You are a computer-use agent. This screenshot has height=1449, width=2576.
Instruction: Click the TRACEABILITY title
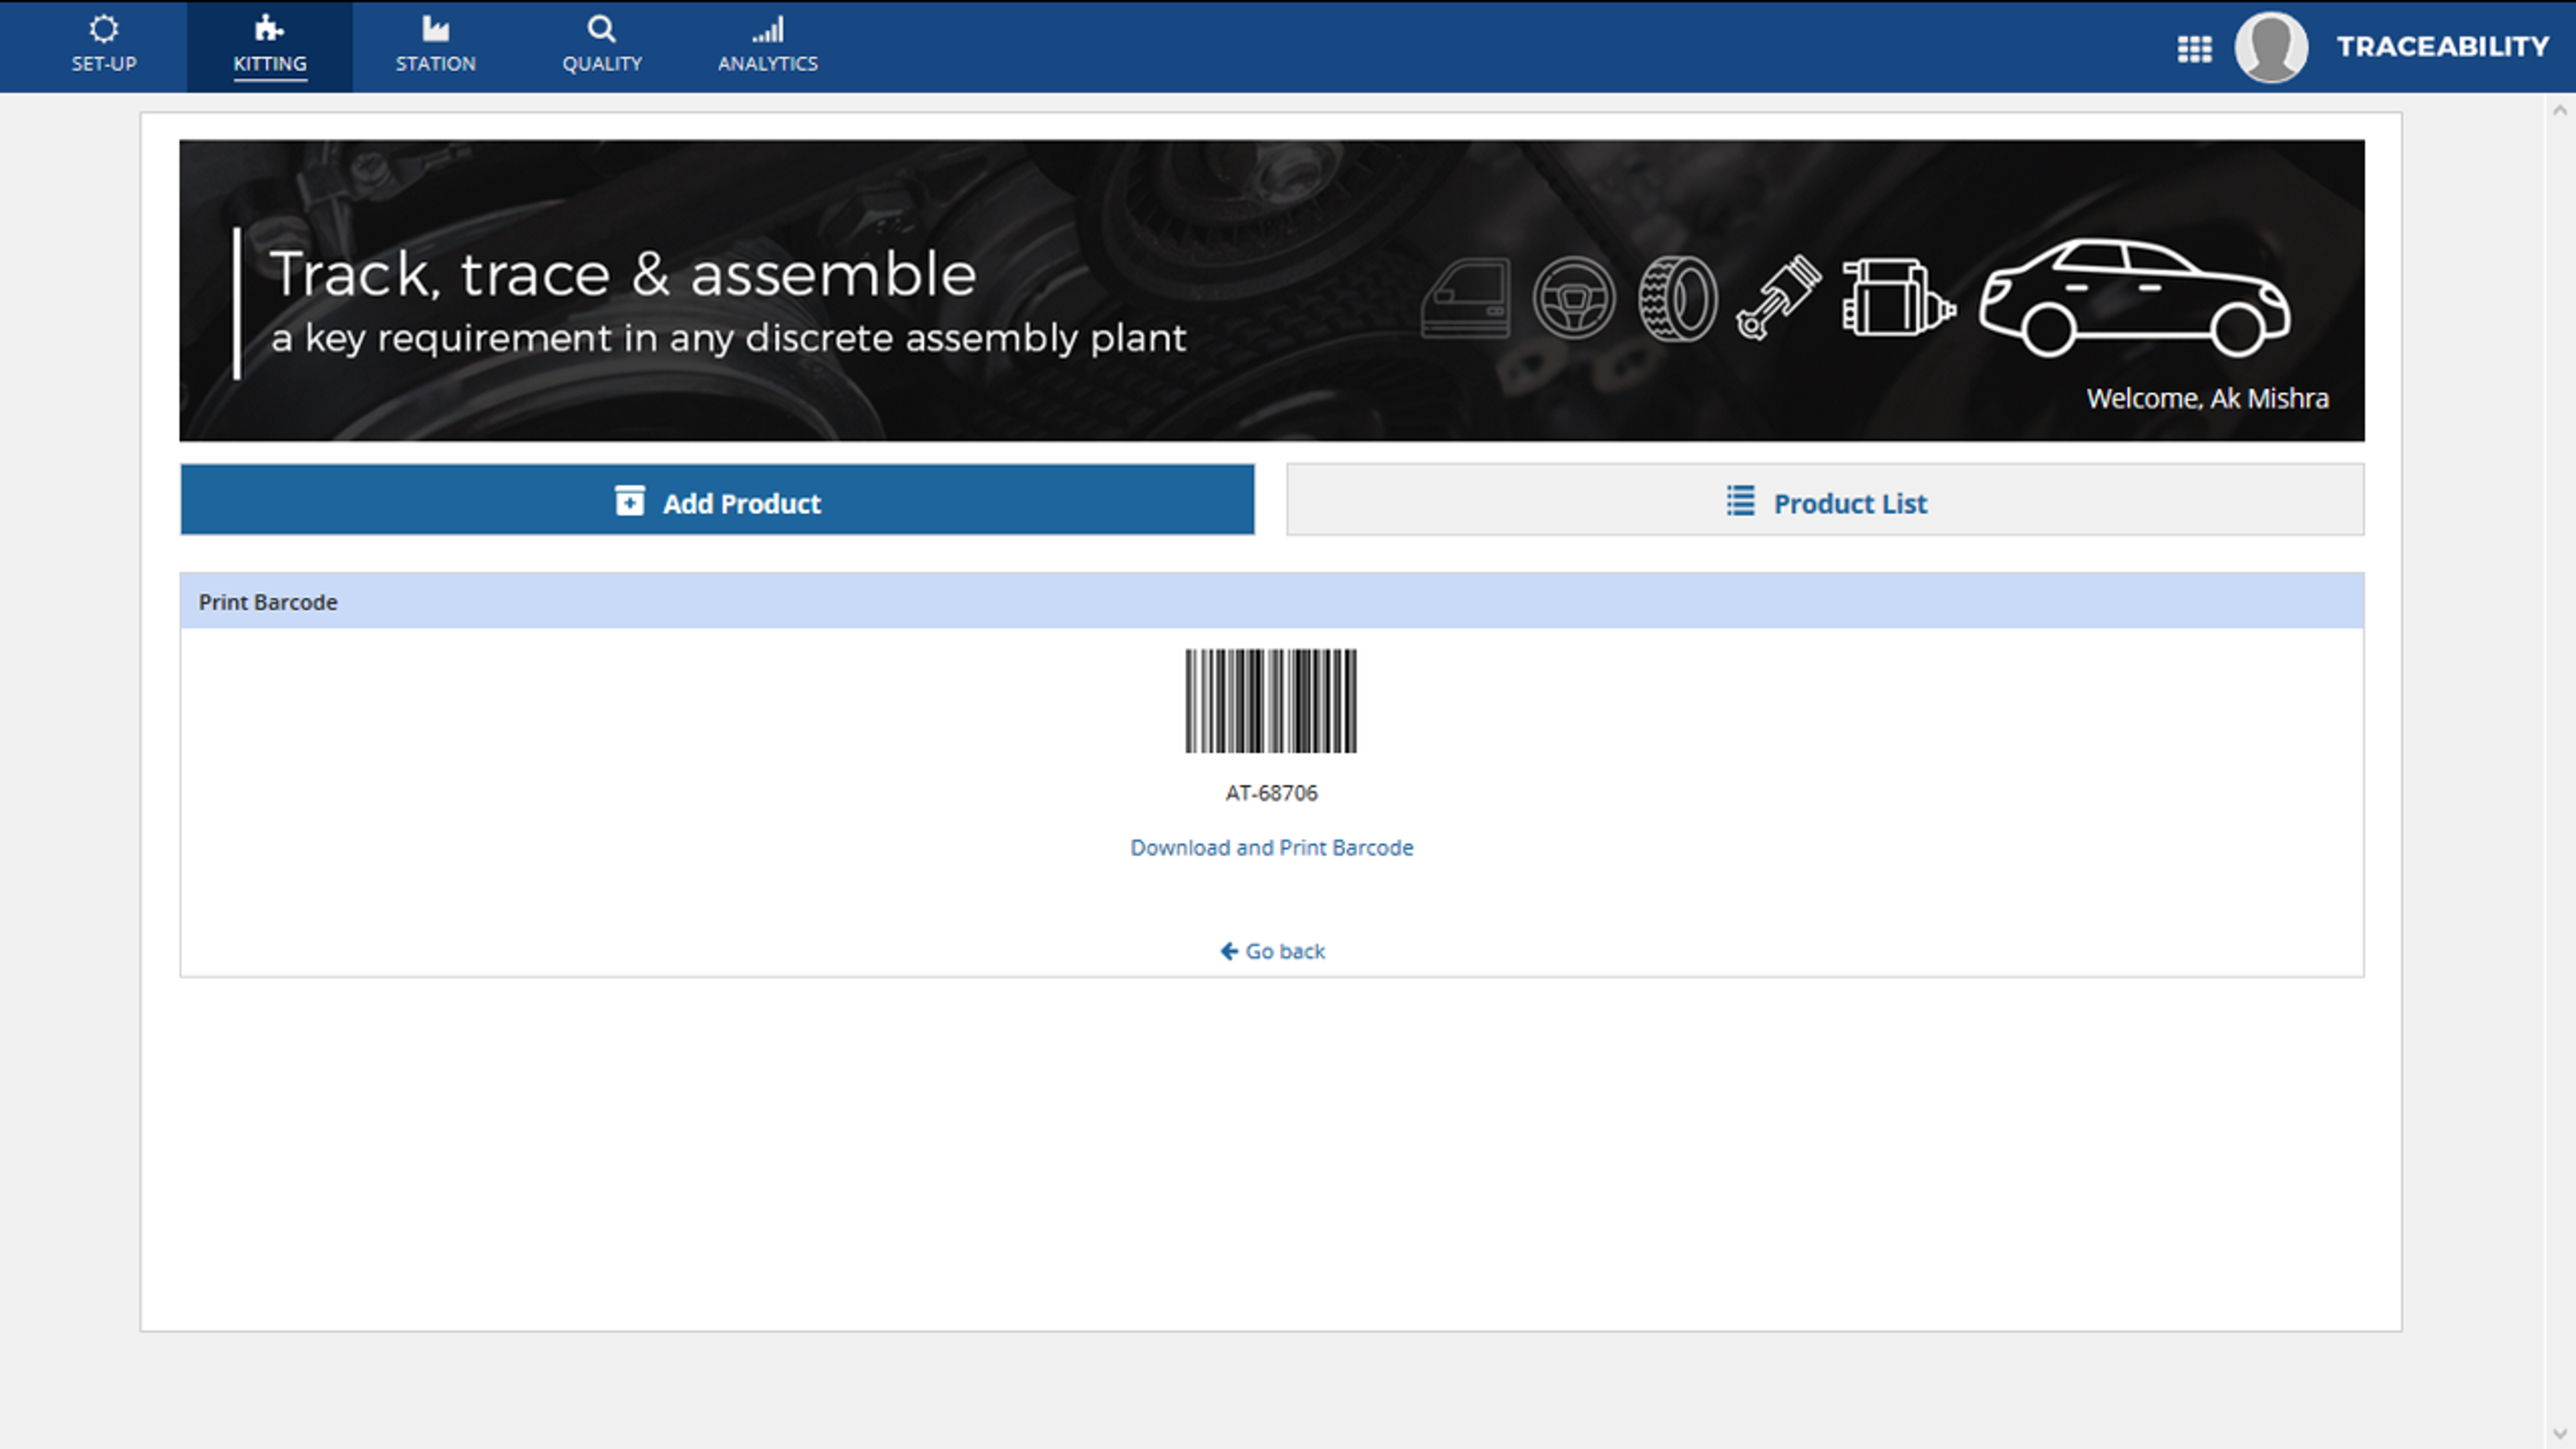(x=2442, y=47)
